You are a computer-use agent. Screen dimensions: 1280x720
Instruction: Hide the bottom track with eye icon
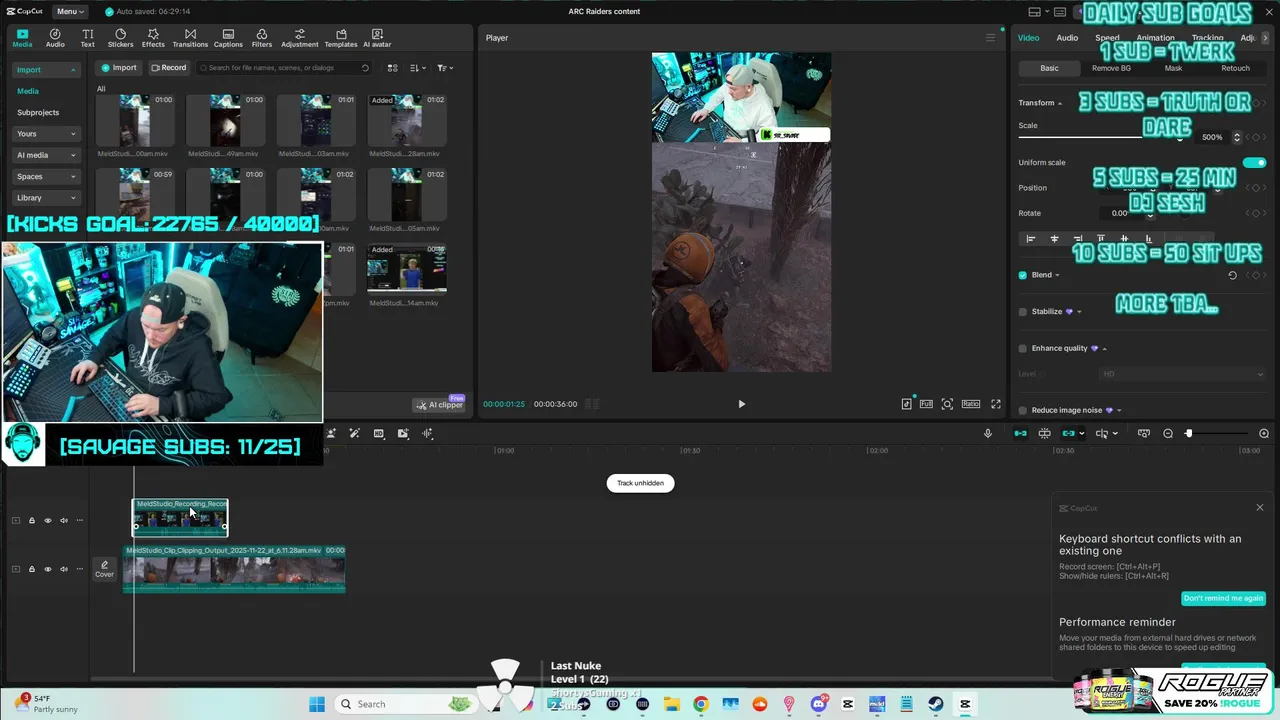[47, 569]
